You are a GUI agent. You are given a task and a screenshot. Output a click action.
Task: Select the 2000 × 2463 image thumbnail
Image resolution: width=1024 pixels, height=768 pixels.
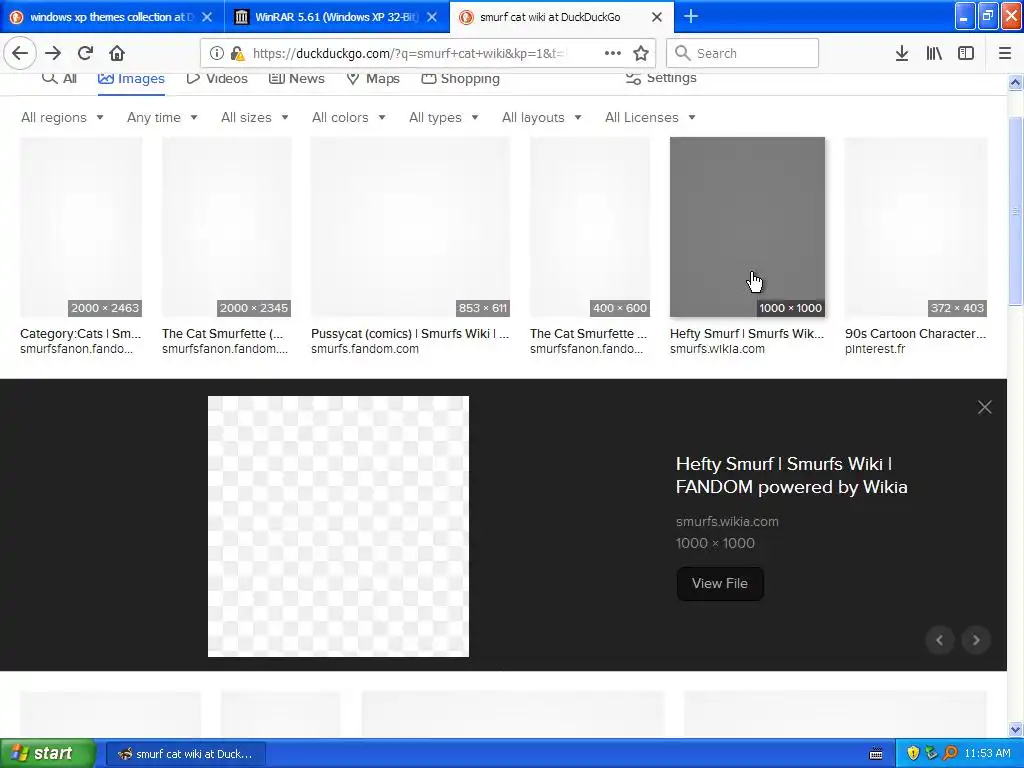click(81, 227)
